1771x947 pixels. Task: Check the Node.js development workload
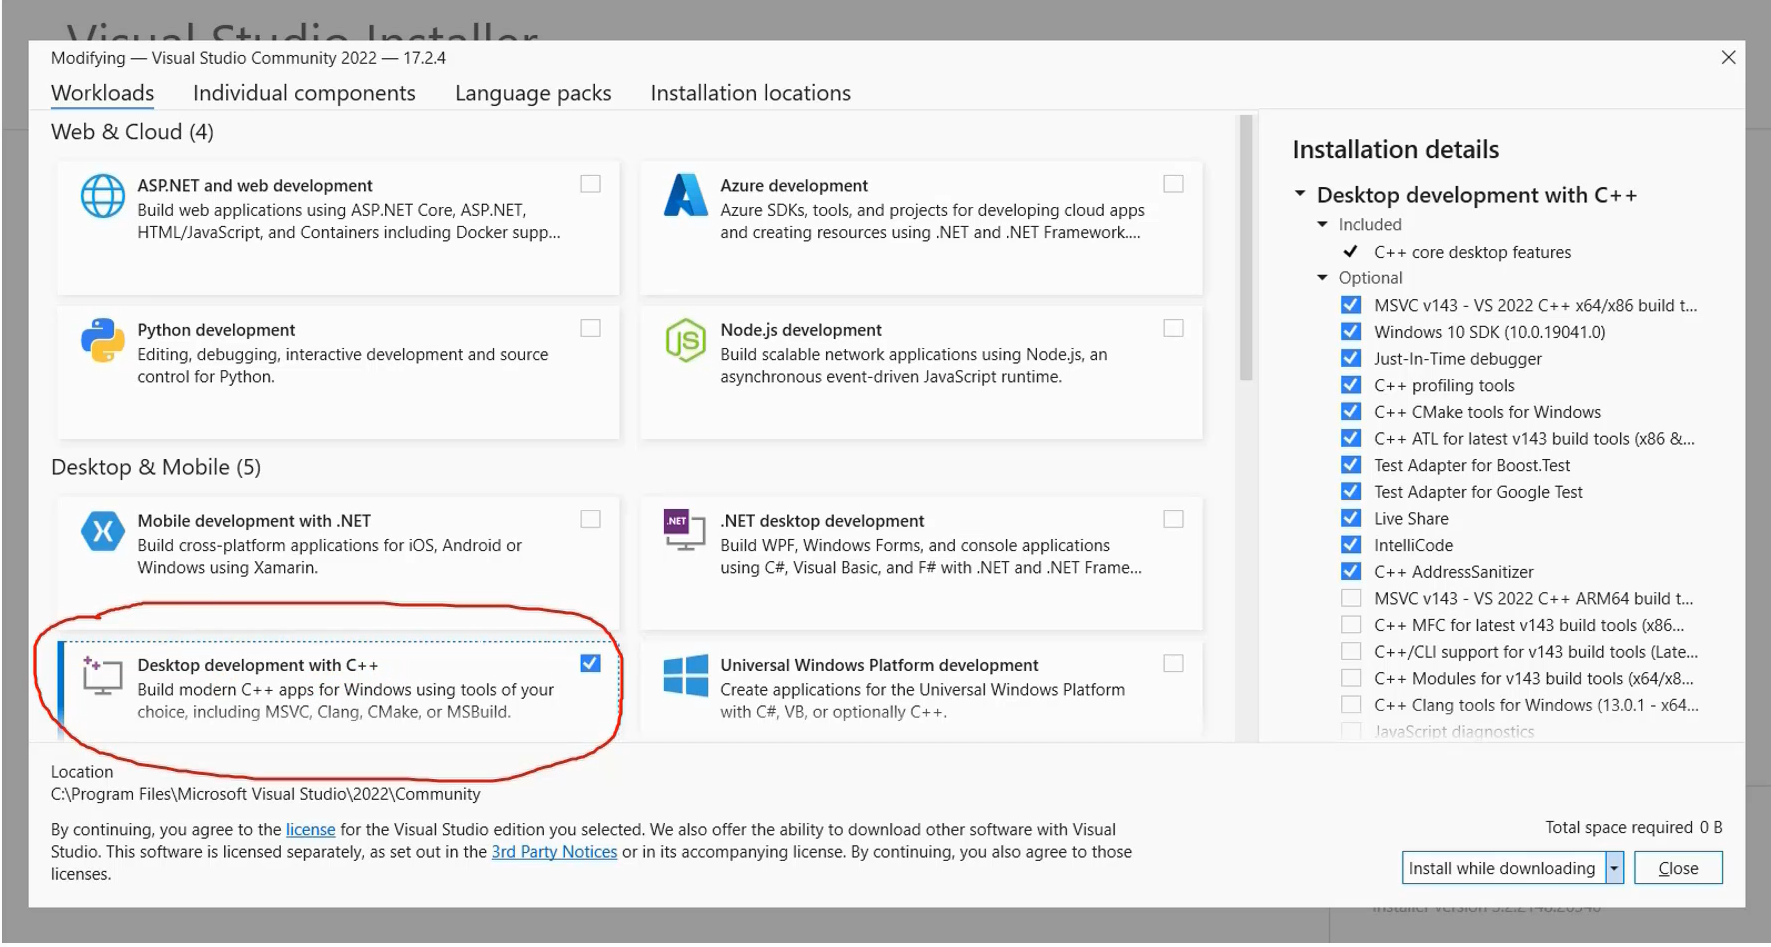(1174, 328)
